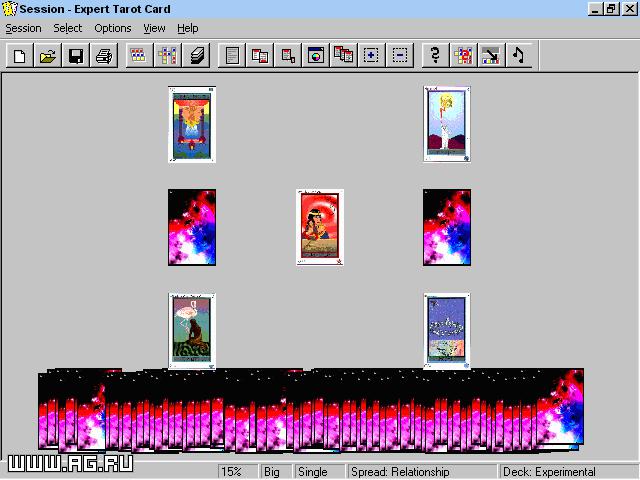This screenshot has height=480, width=640.
Task: Open a saved session via folder icon
Action: click(47, 56)
